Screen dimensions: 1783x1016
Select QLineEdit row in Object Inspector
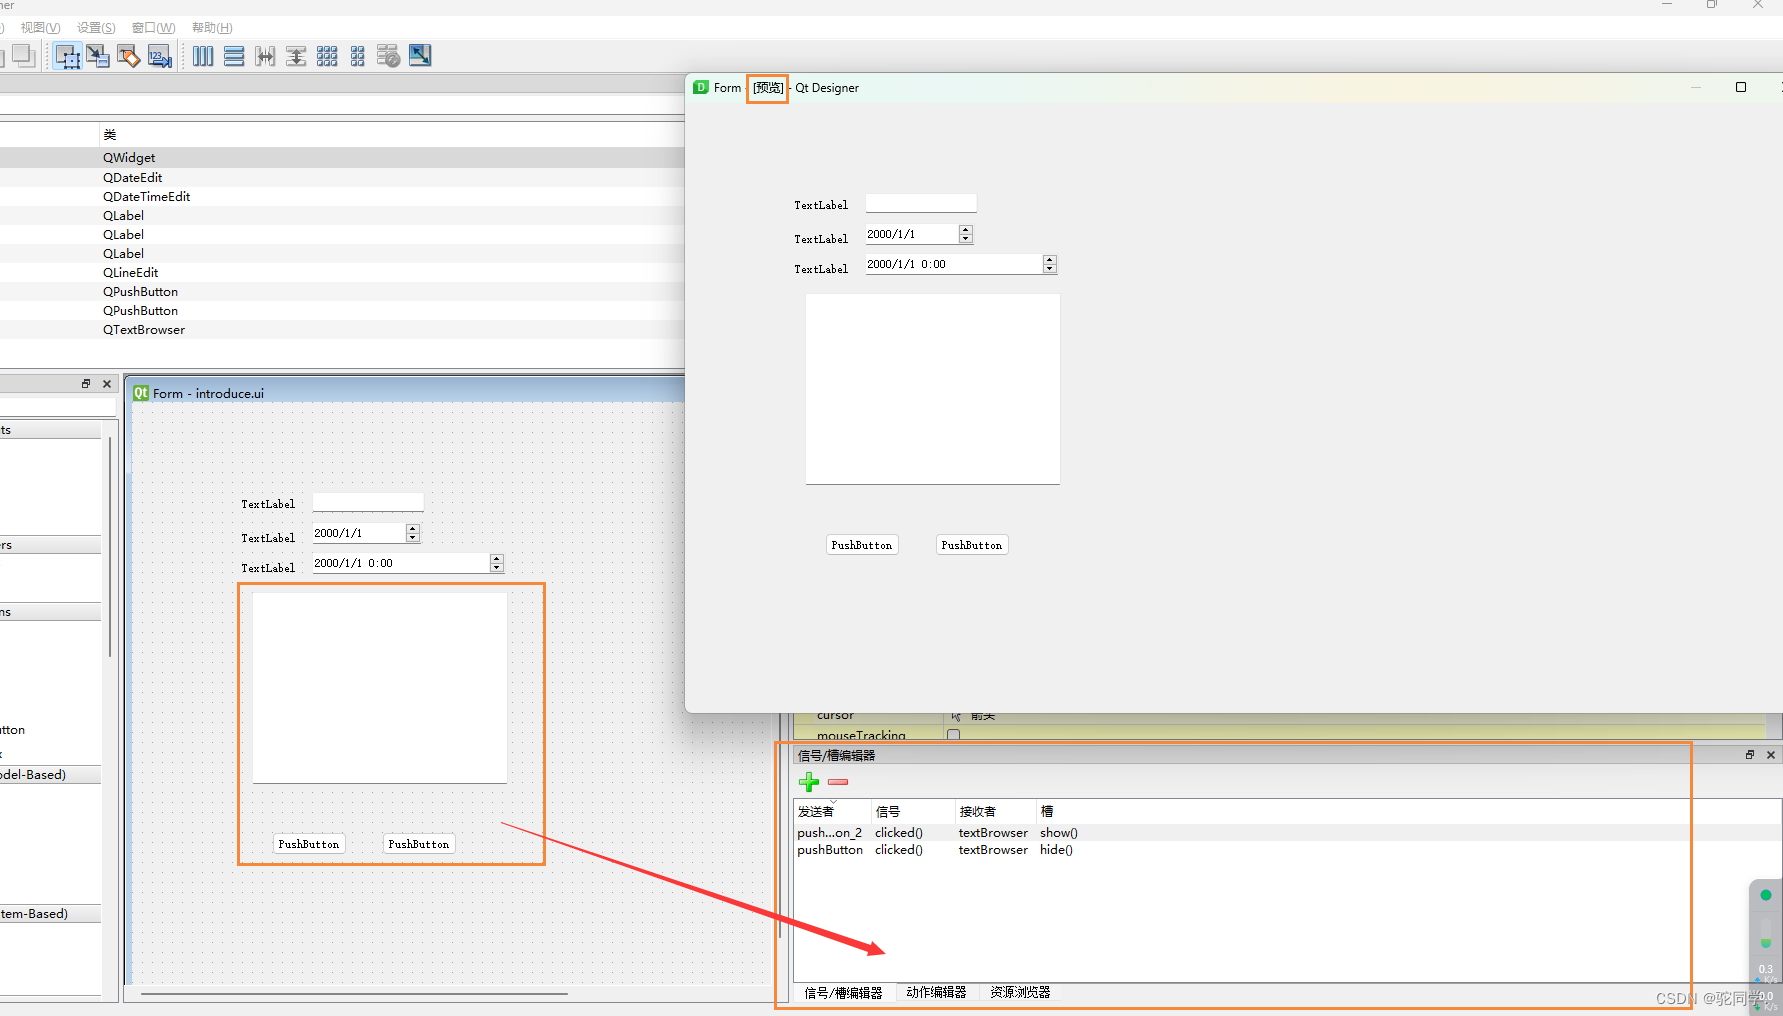pyautogui.click(x=342, y=273)
